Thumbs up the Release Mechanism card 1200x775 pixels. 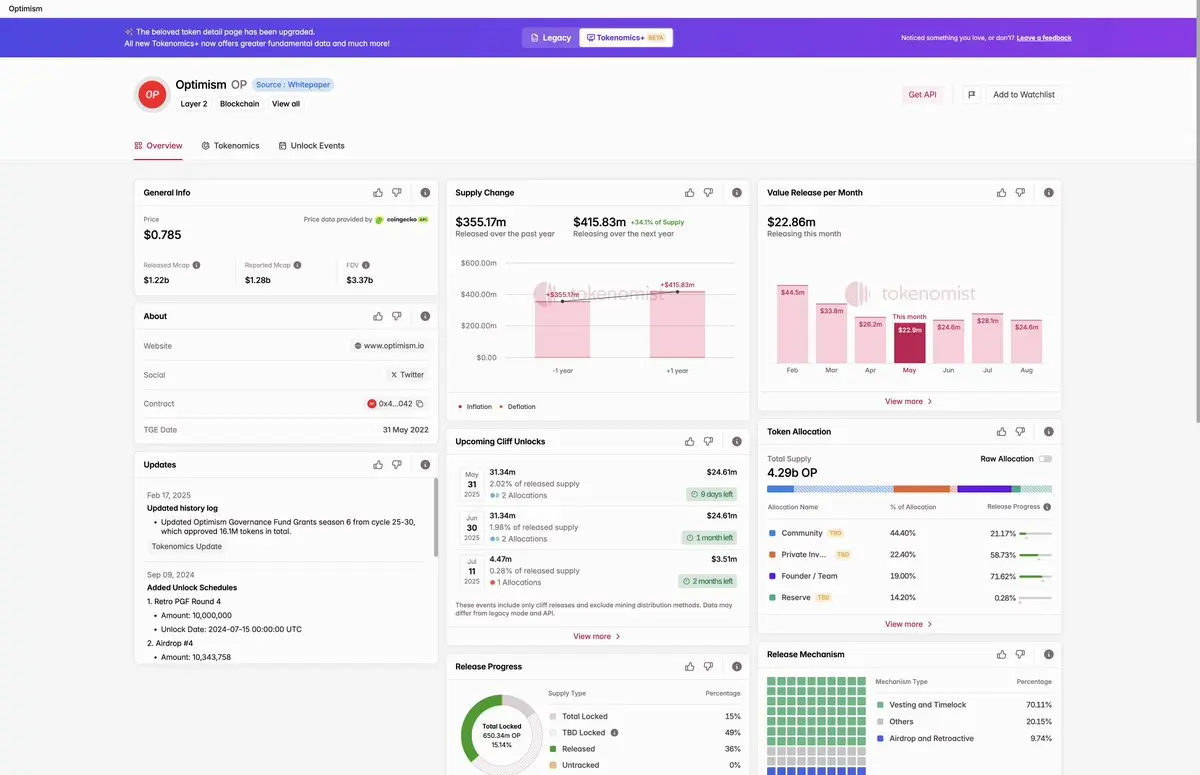pyautogui.click(x=1002, y=655)
